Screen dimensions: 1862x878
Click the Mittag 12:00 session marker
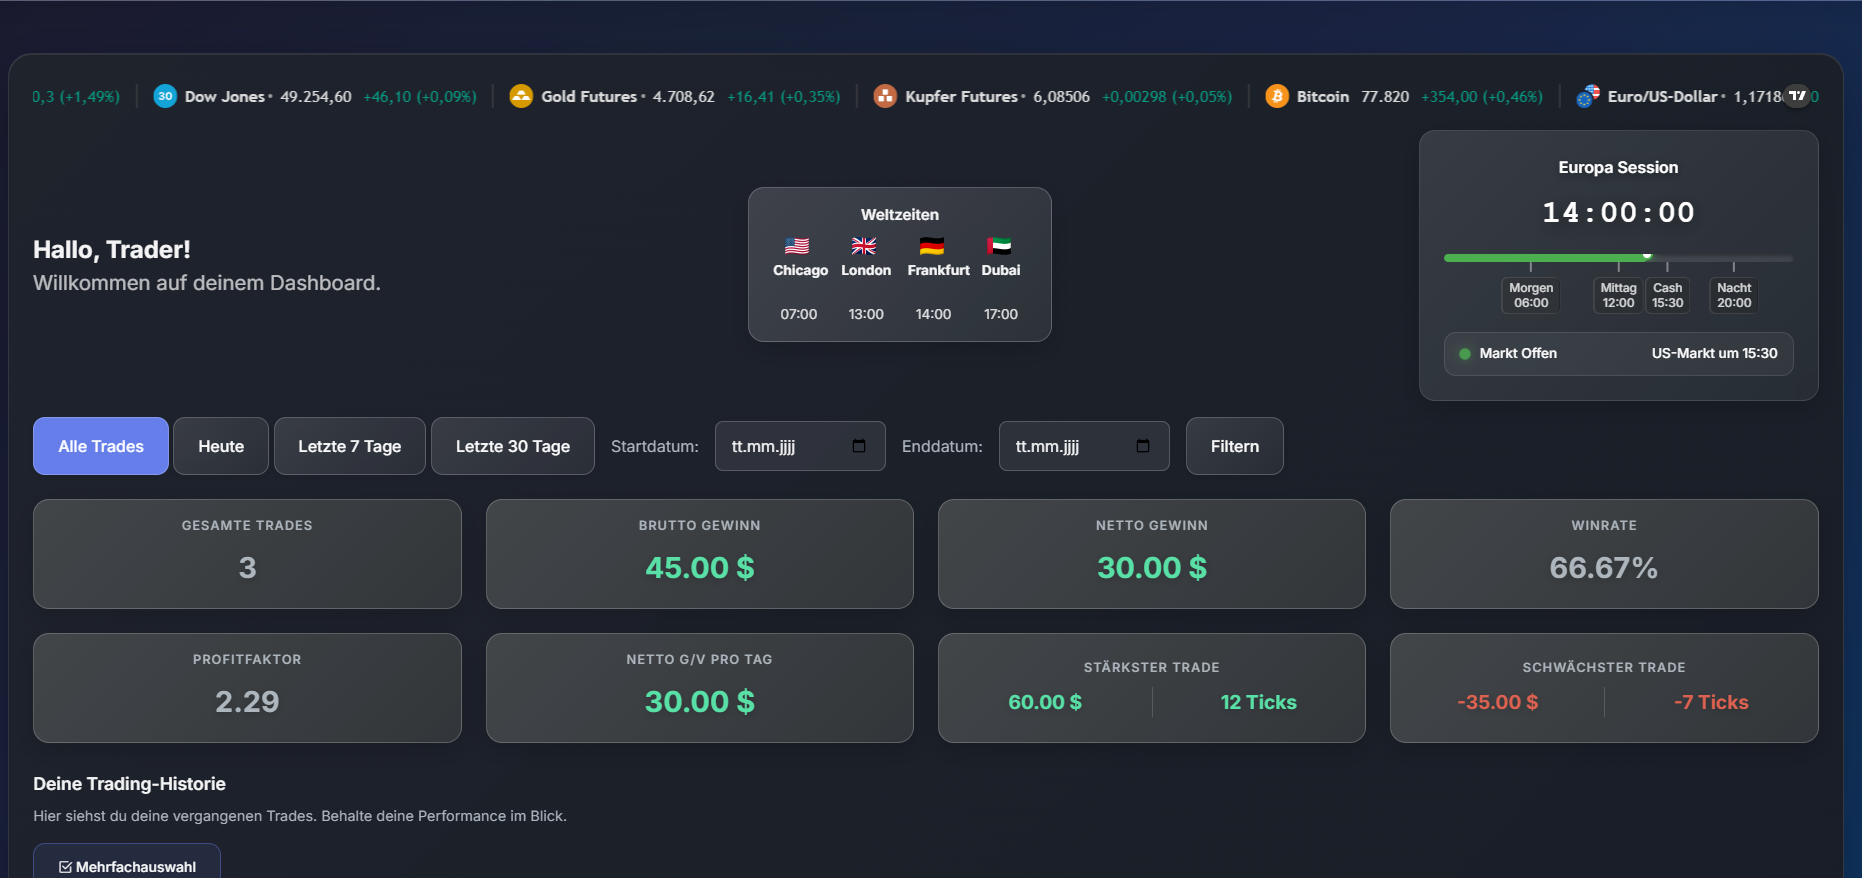click(x=1618, y=295)
